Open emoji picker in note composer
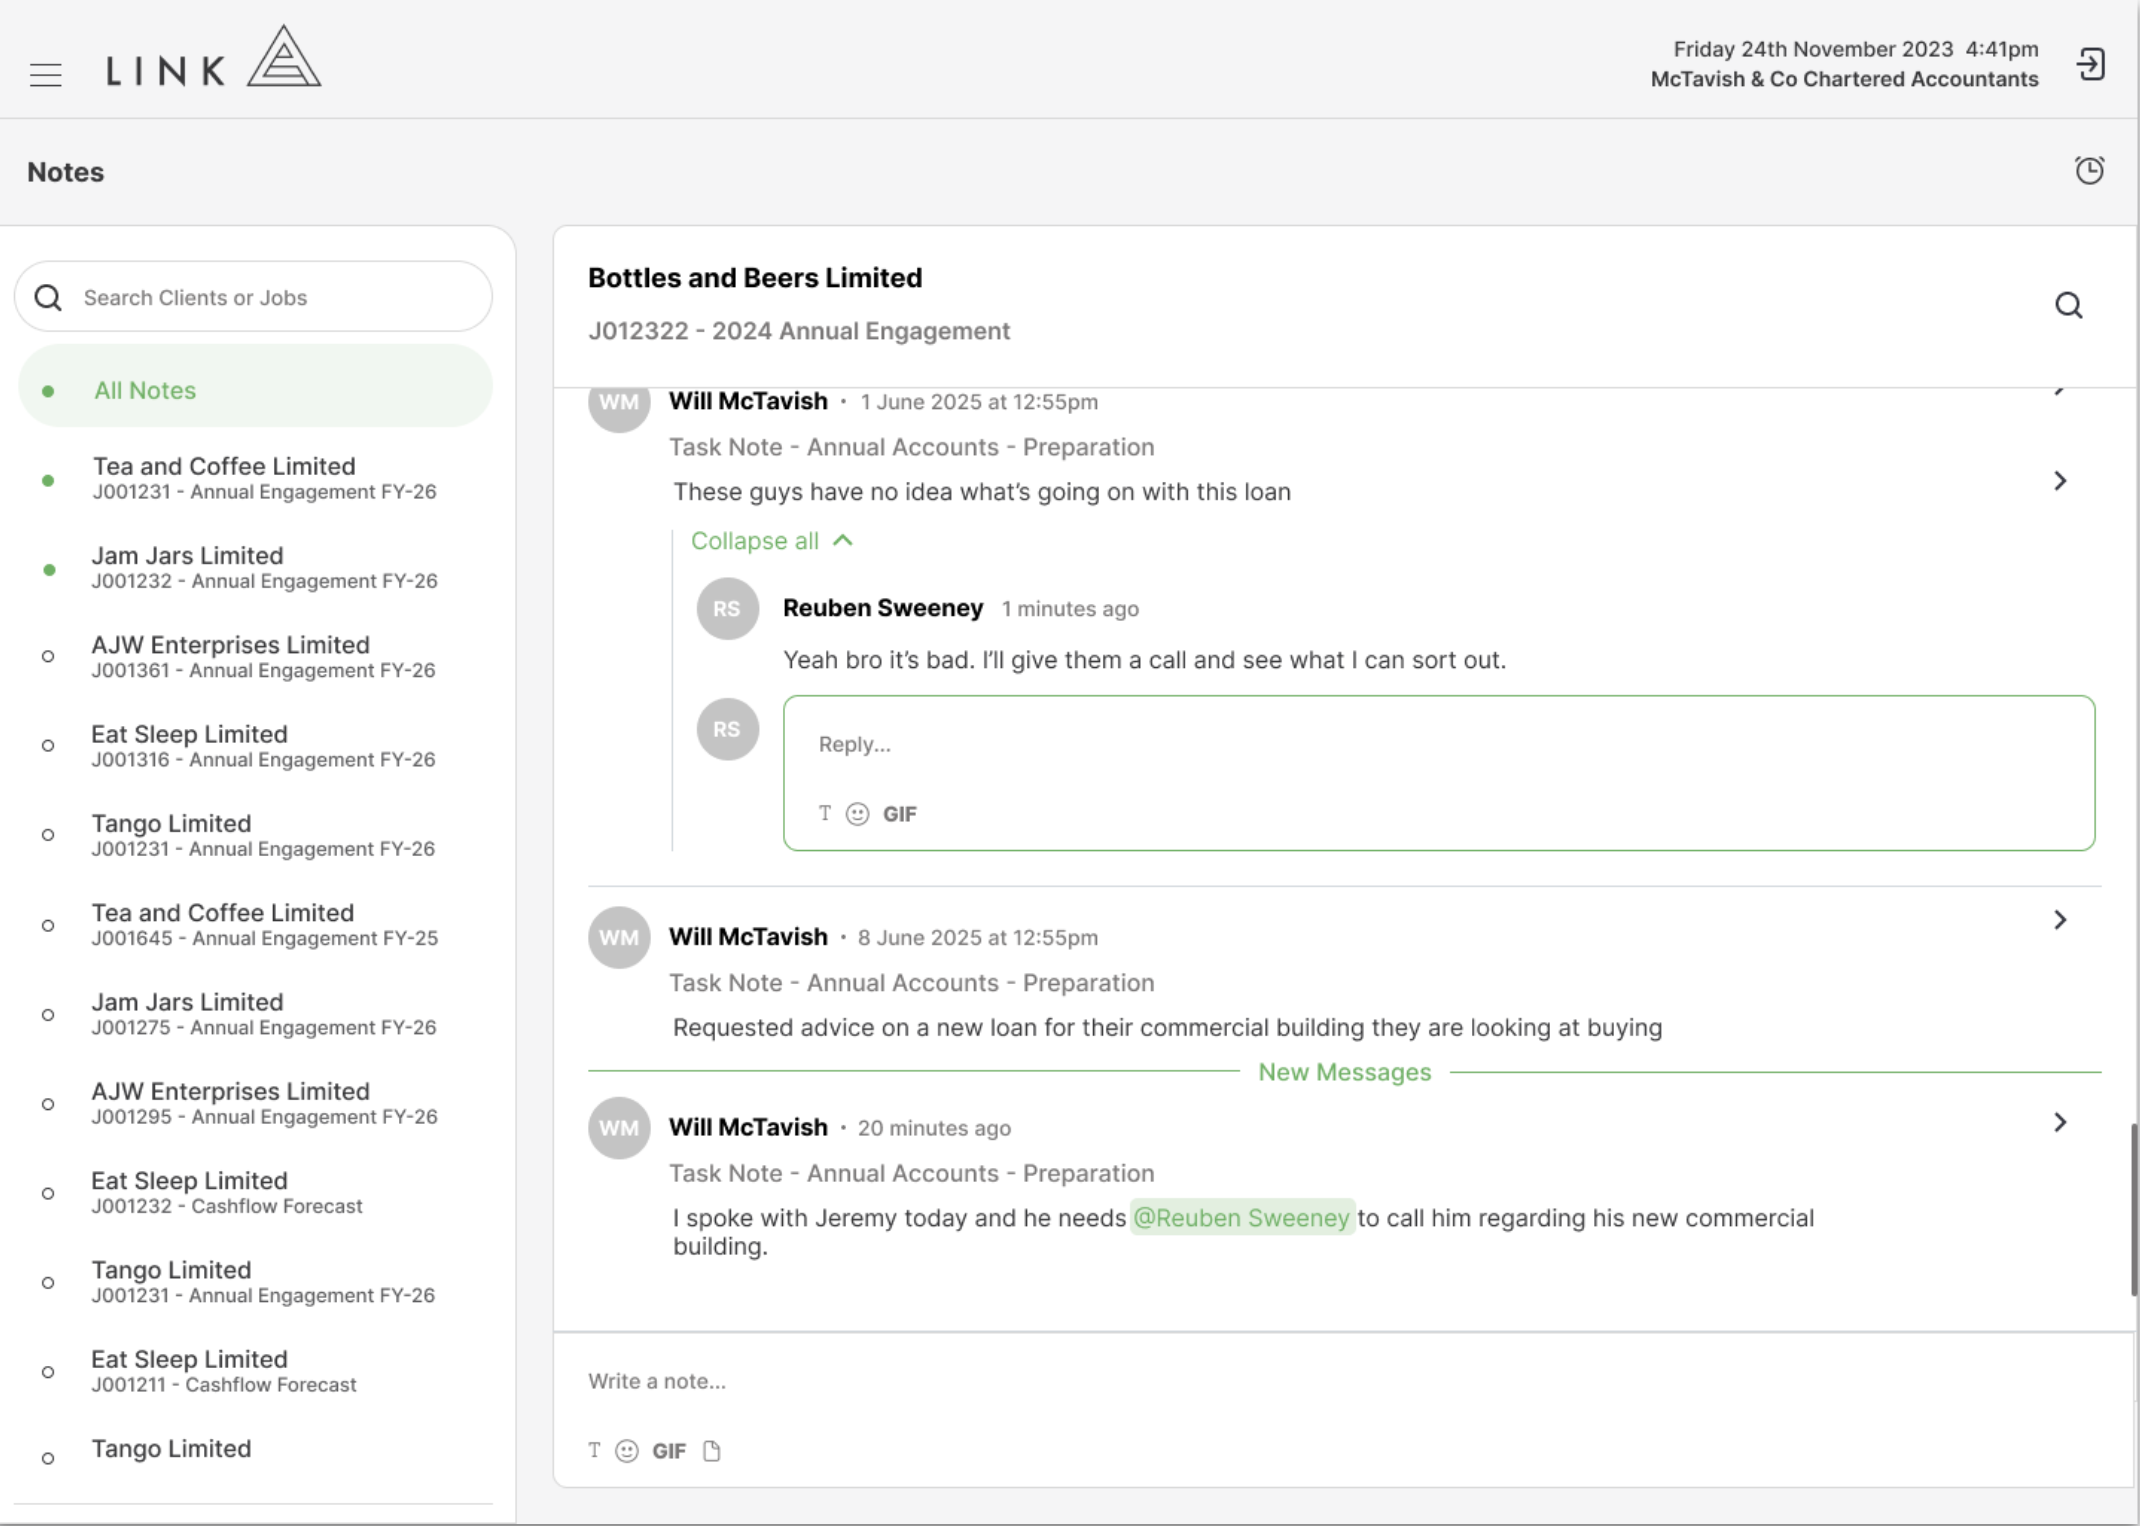 coord(627,1451)
